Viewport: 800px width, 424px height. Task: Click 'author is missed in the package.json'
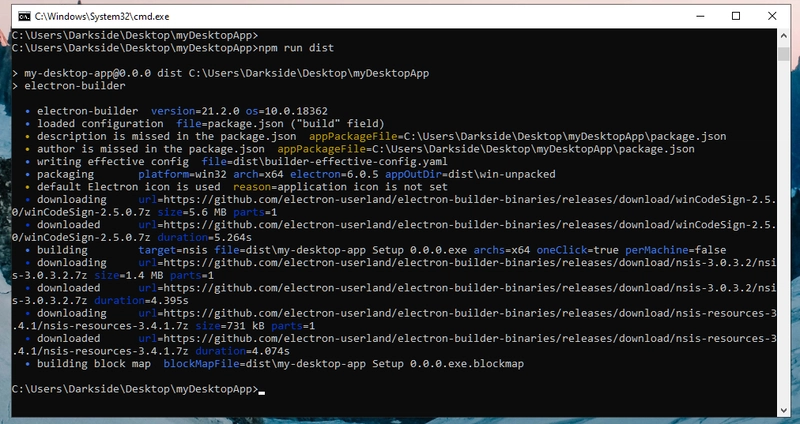151,149
